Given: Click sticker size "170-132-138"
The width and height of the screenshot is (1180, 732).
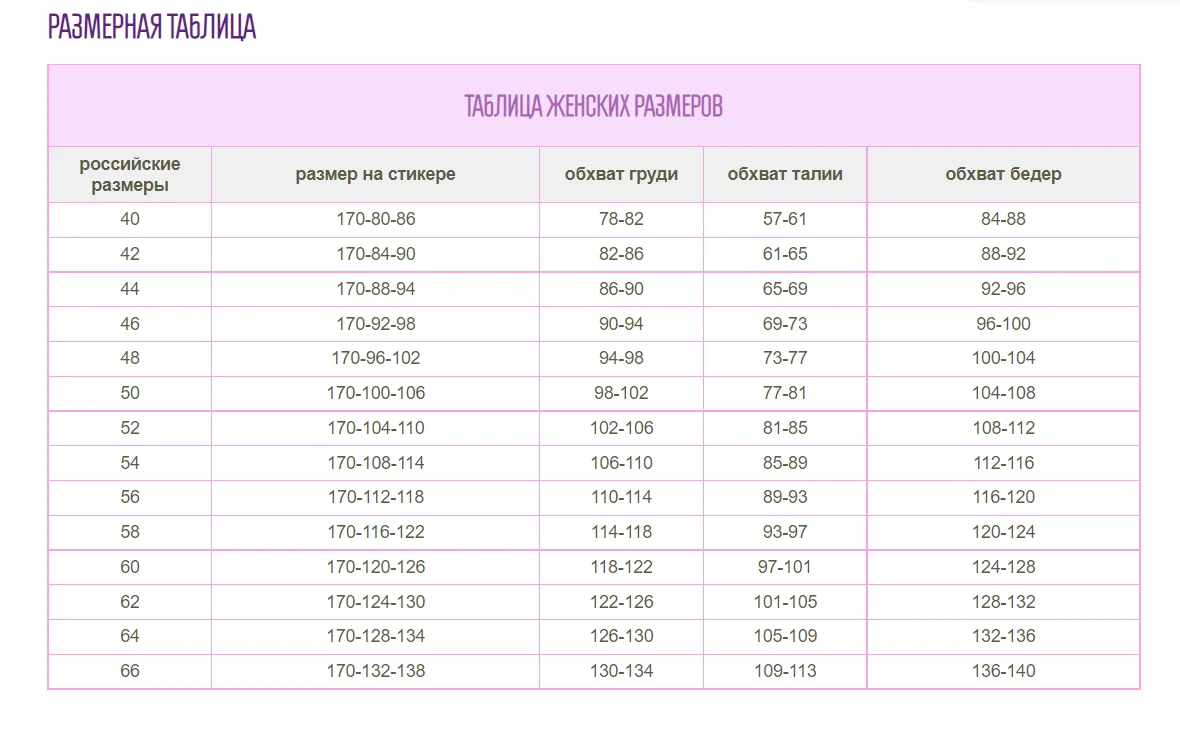Looking at the screenshot, I should coord(376,671).
